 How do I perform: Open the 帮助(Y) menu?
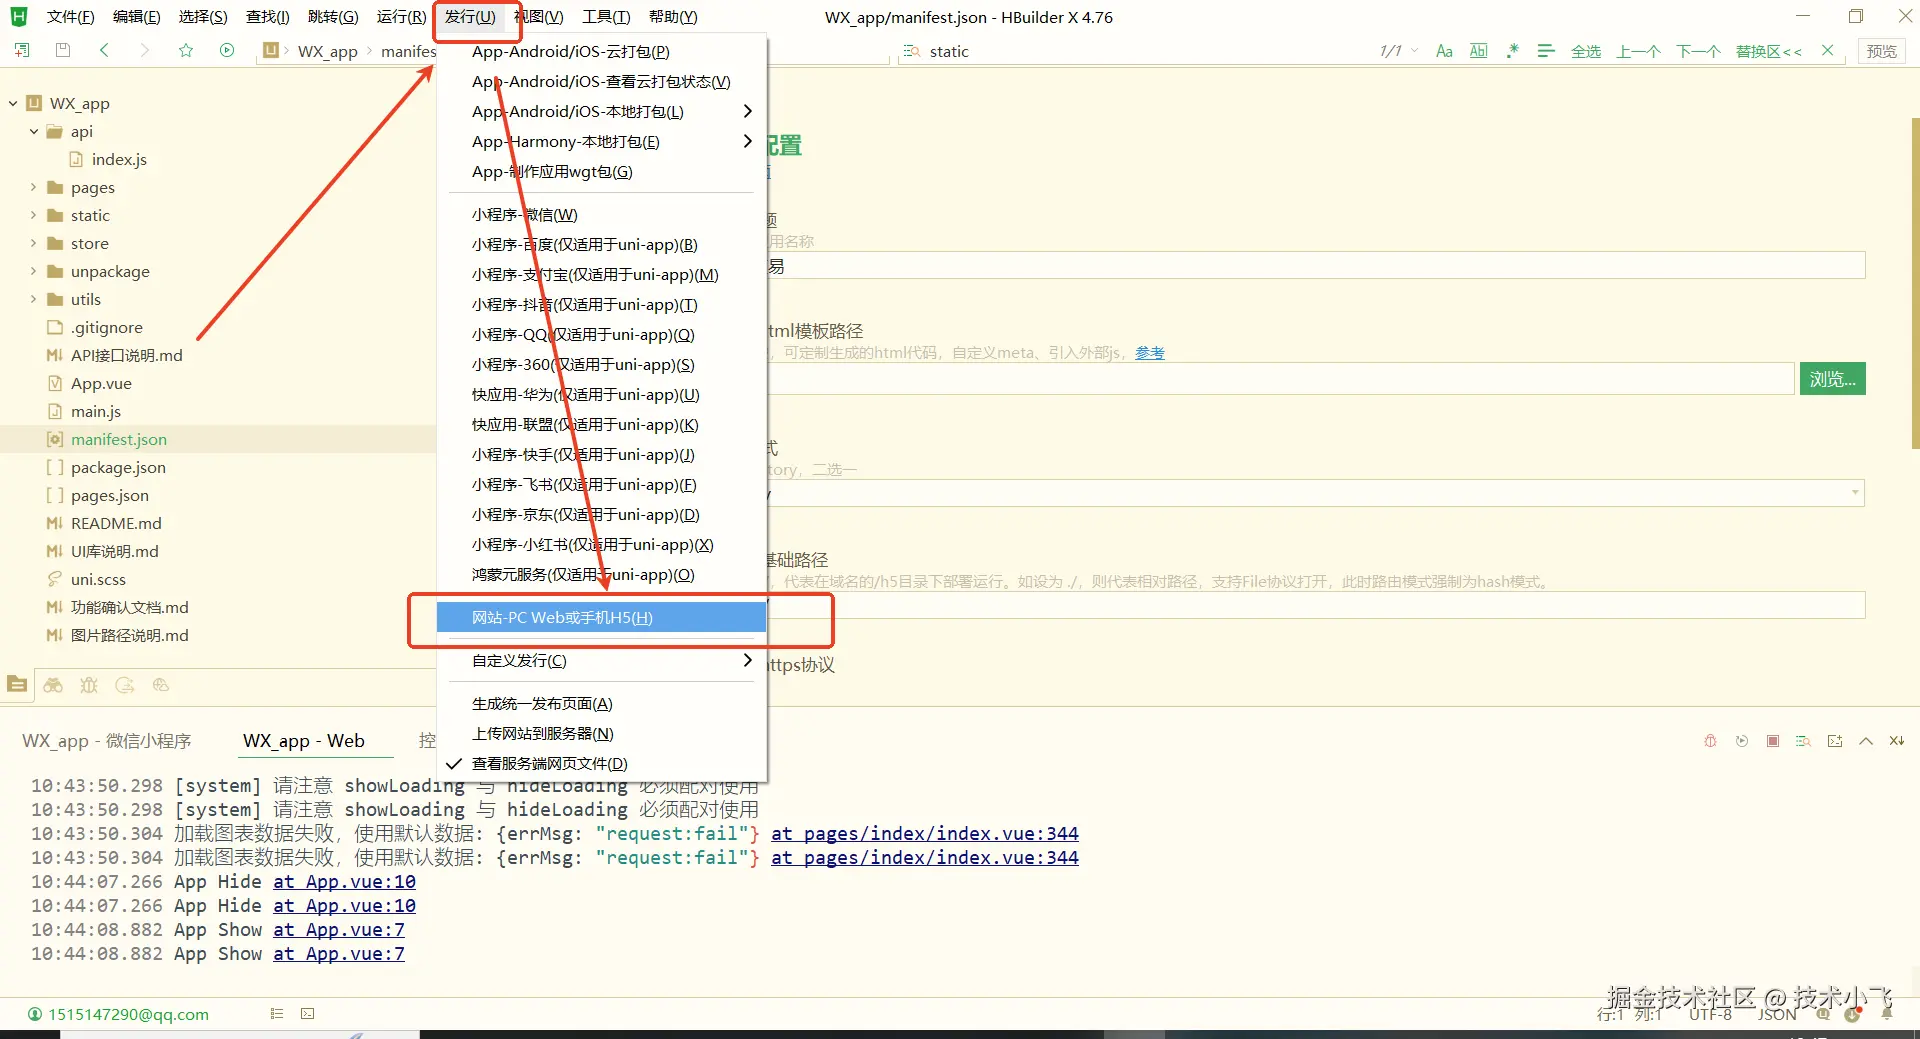[x=673, y=17]
